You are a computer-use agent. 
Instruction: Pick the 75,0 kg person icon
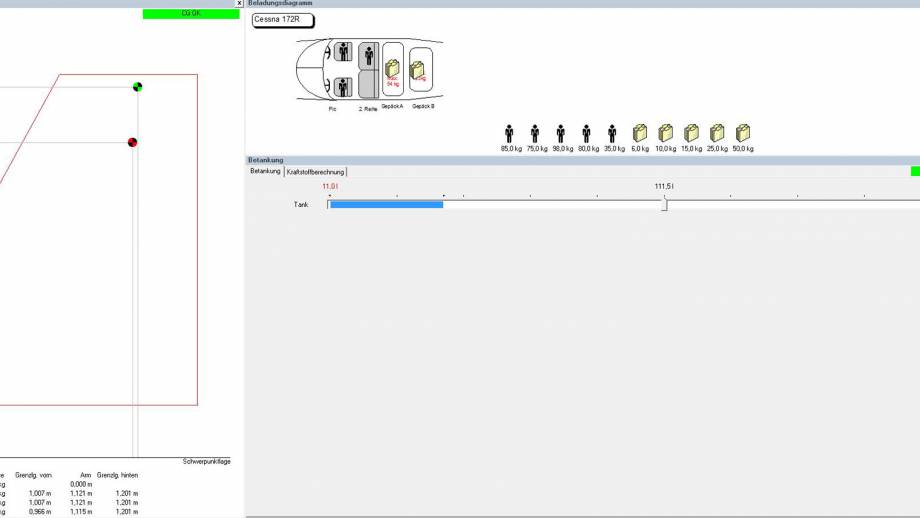(x=535, y=134)
